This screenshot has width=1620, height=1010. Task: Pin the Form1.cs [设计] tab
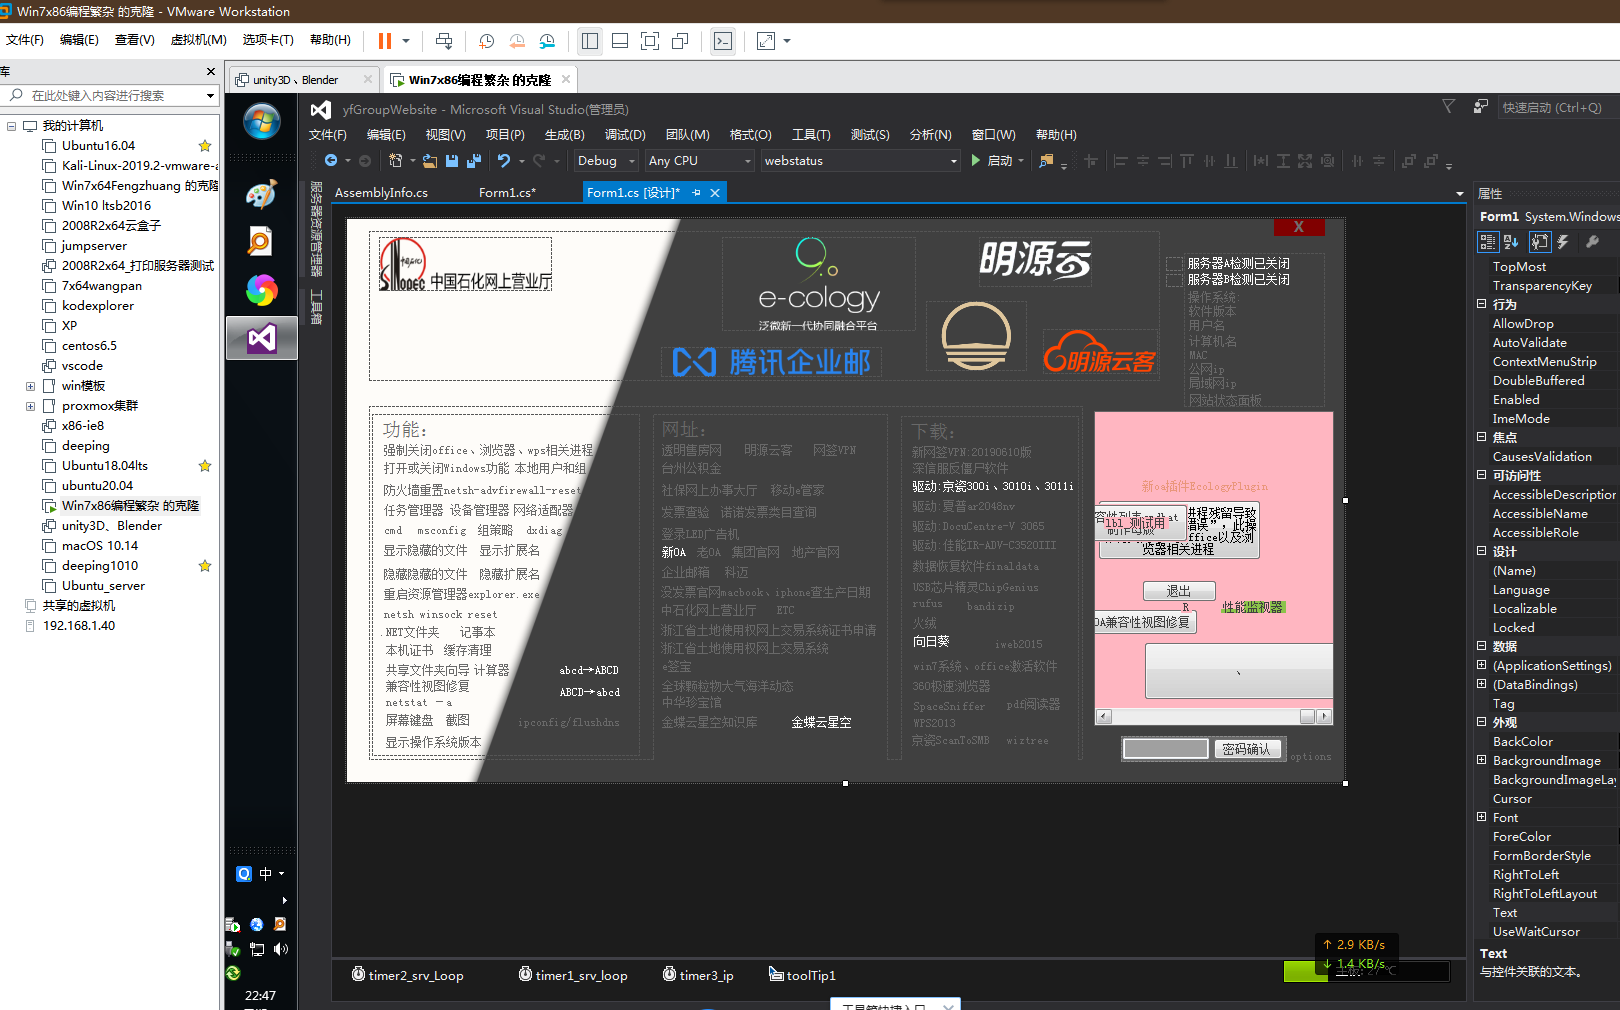tap(697, 193)
